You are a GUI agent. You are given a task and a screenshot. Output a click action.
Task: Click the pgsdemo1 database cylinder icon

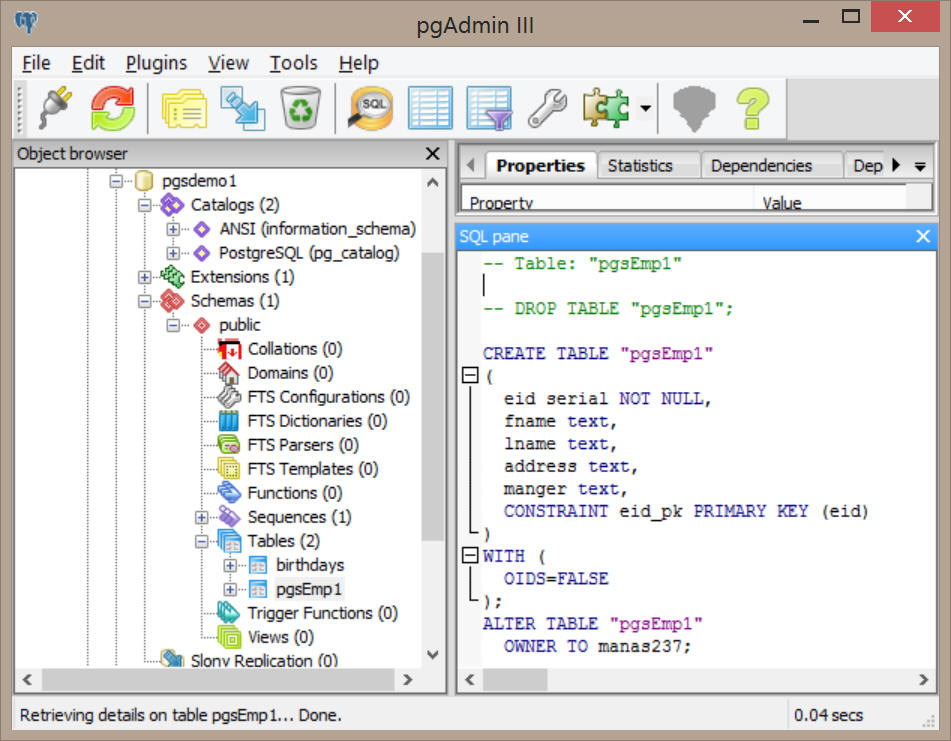144,181
